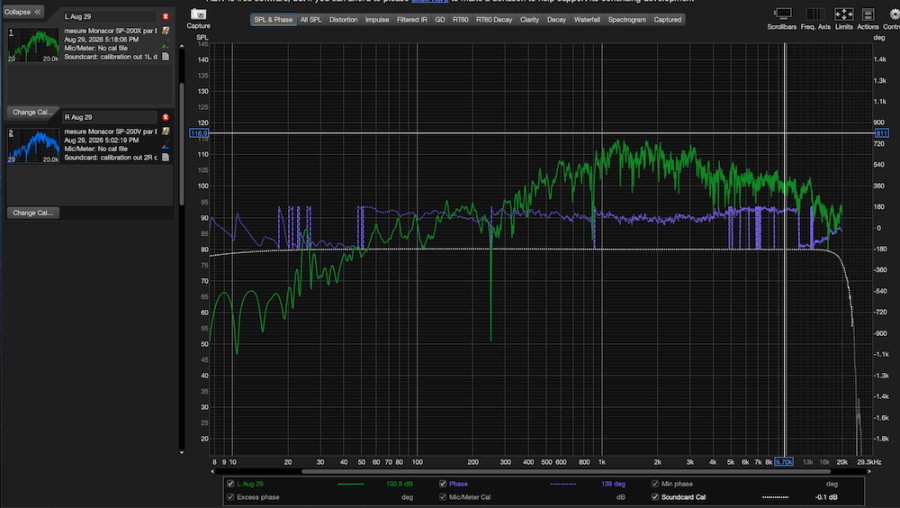Edit notes for L Aug 29 measurement
Screen dimensions: 900x508
point(165,30)
